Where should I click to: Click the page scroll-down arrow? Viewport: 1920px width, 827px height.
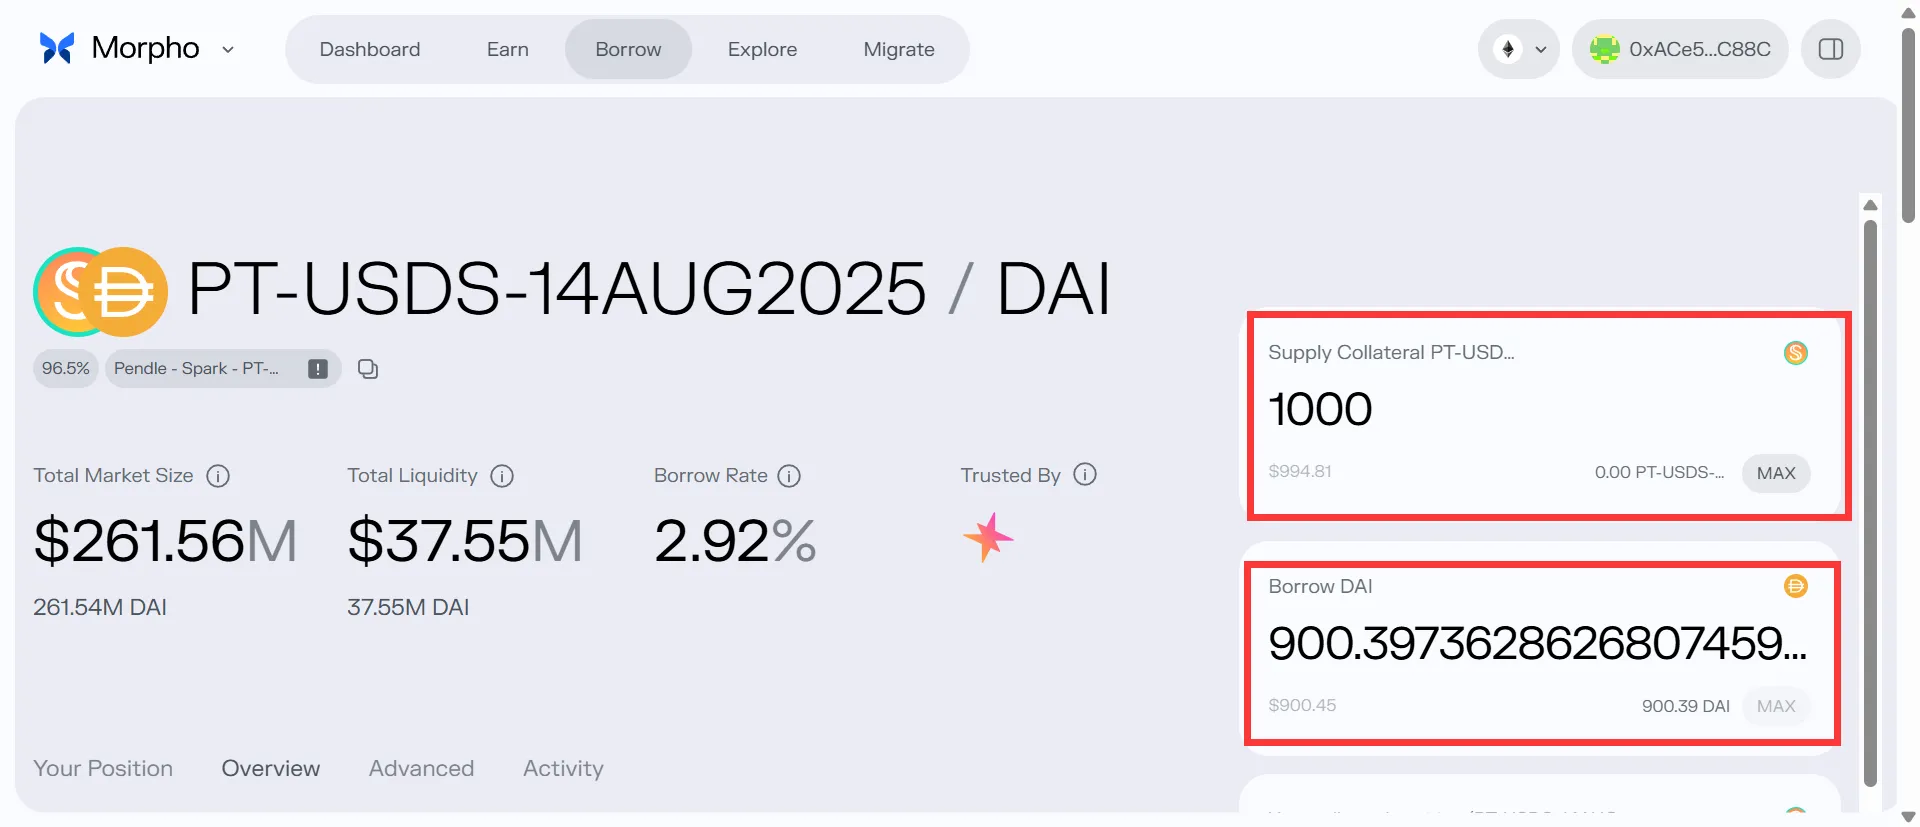point(1908,817)
